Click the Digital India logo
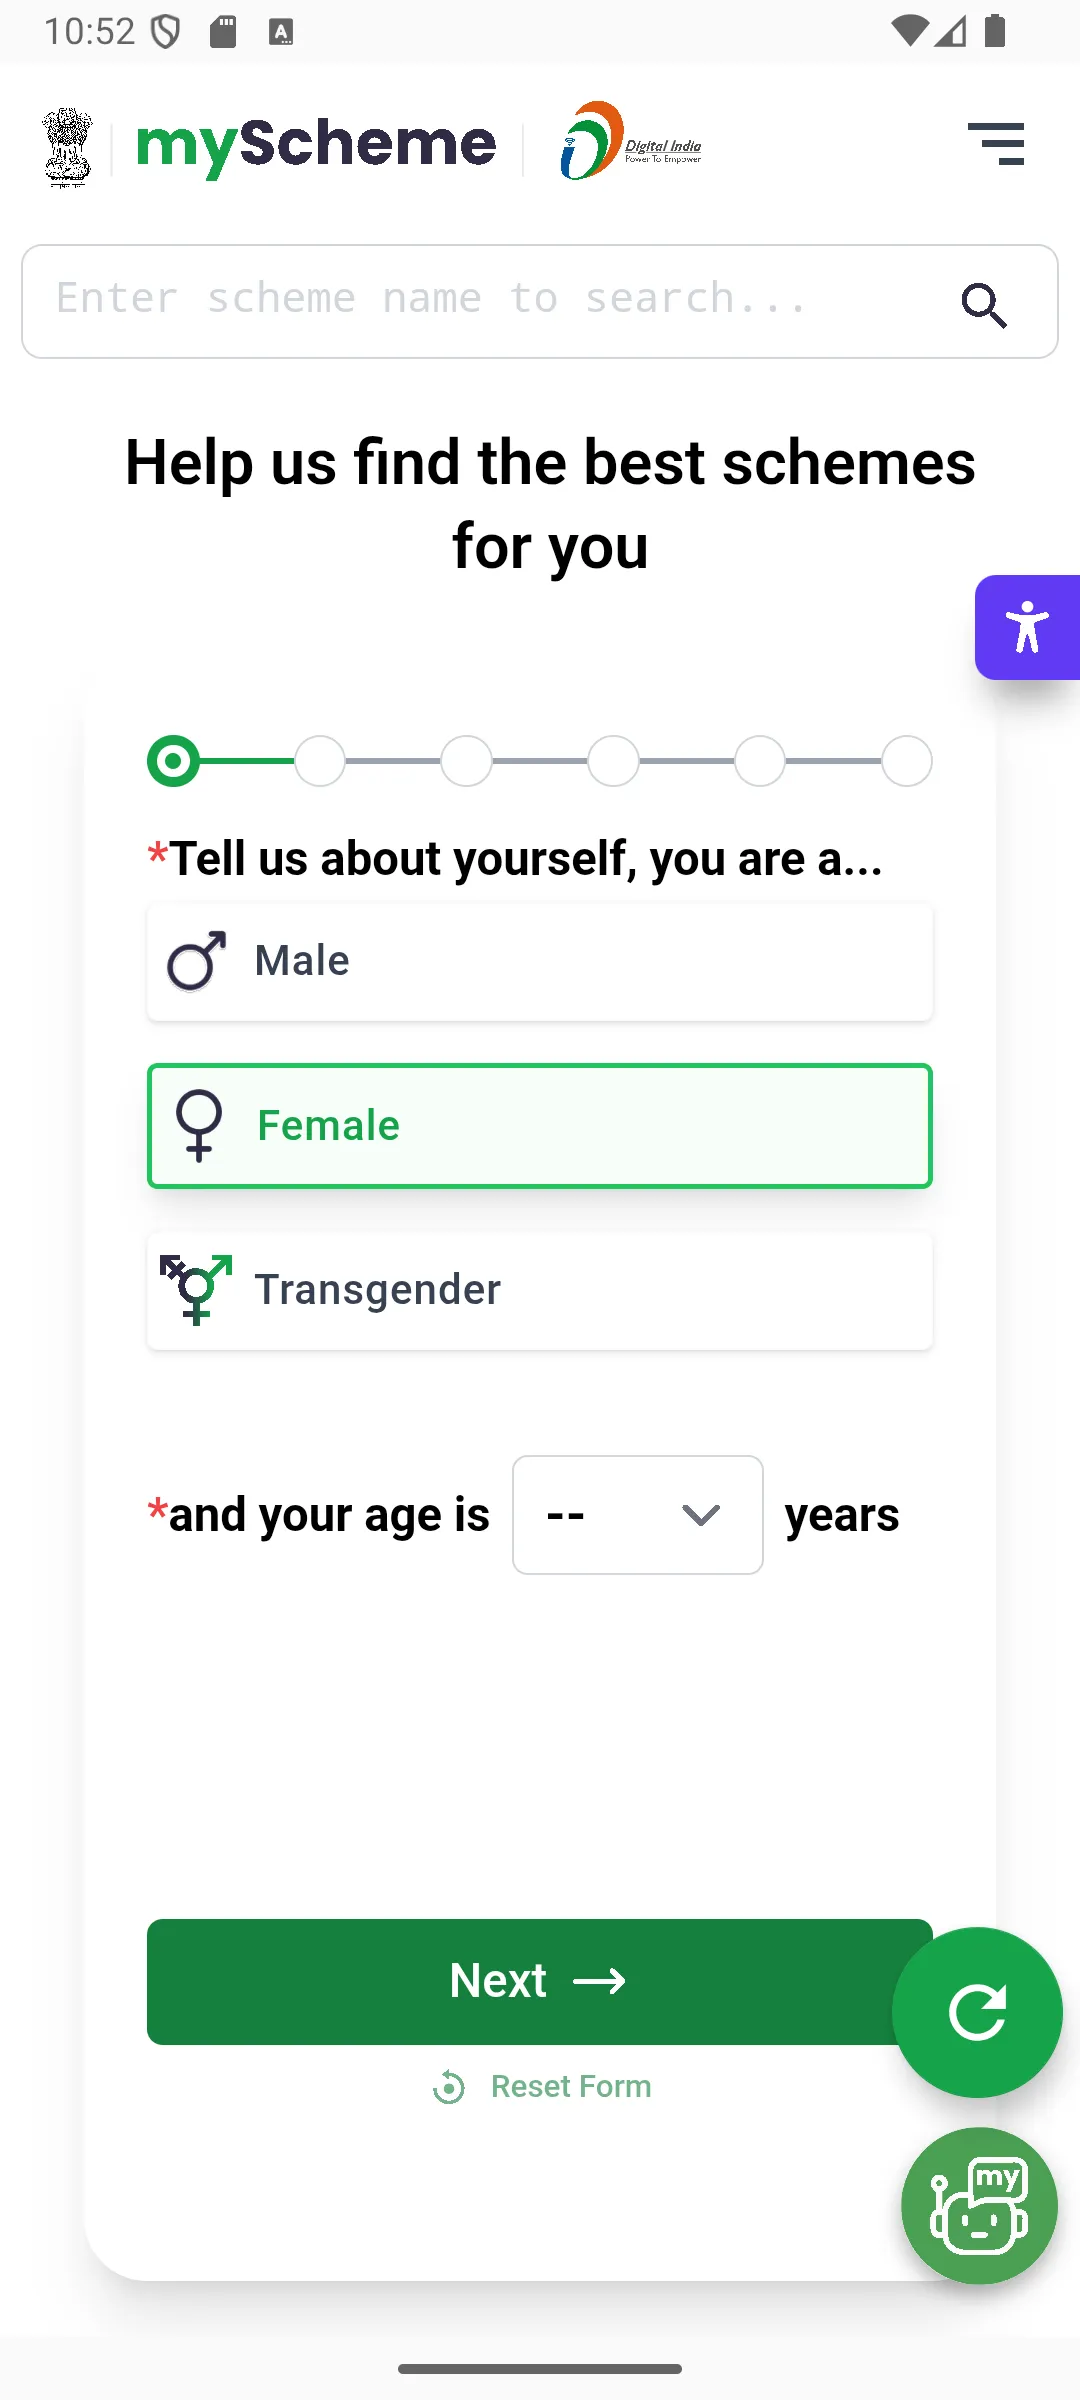 click(x=631, y=142)
